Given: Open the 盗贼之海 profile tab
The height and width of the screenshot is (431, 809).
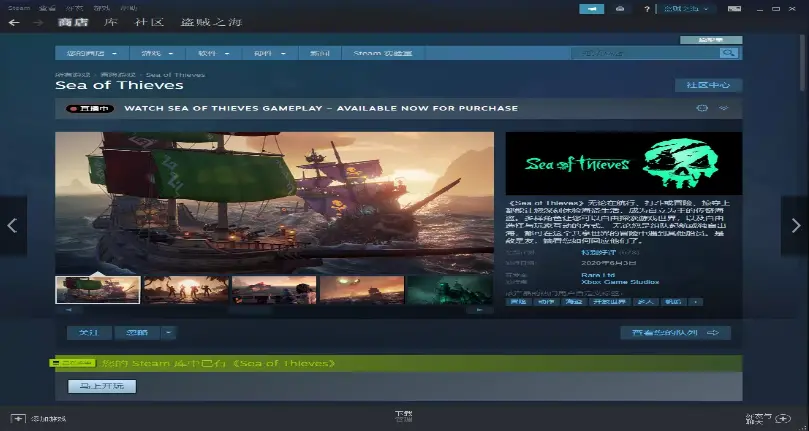Looking at the screenshot, I should [212, 22].
